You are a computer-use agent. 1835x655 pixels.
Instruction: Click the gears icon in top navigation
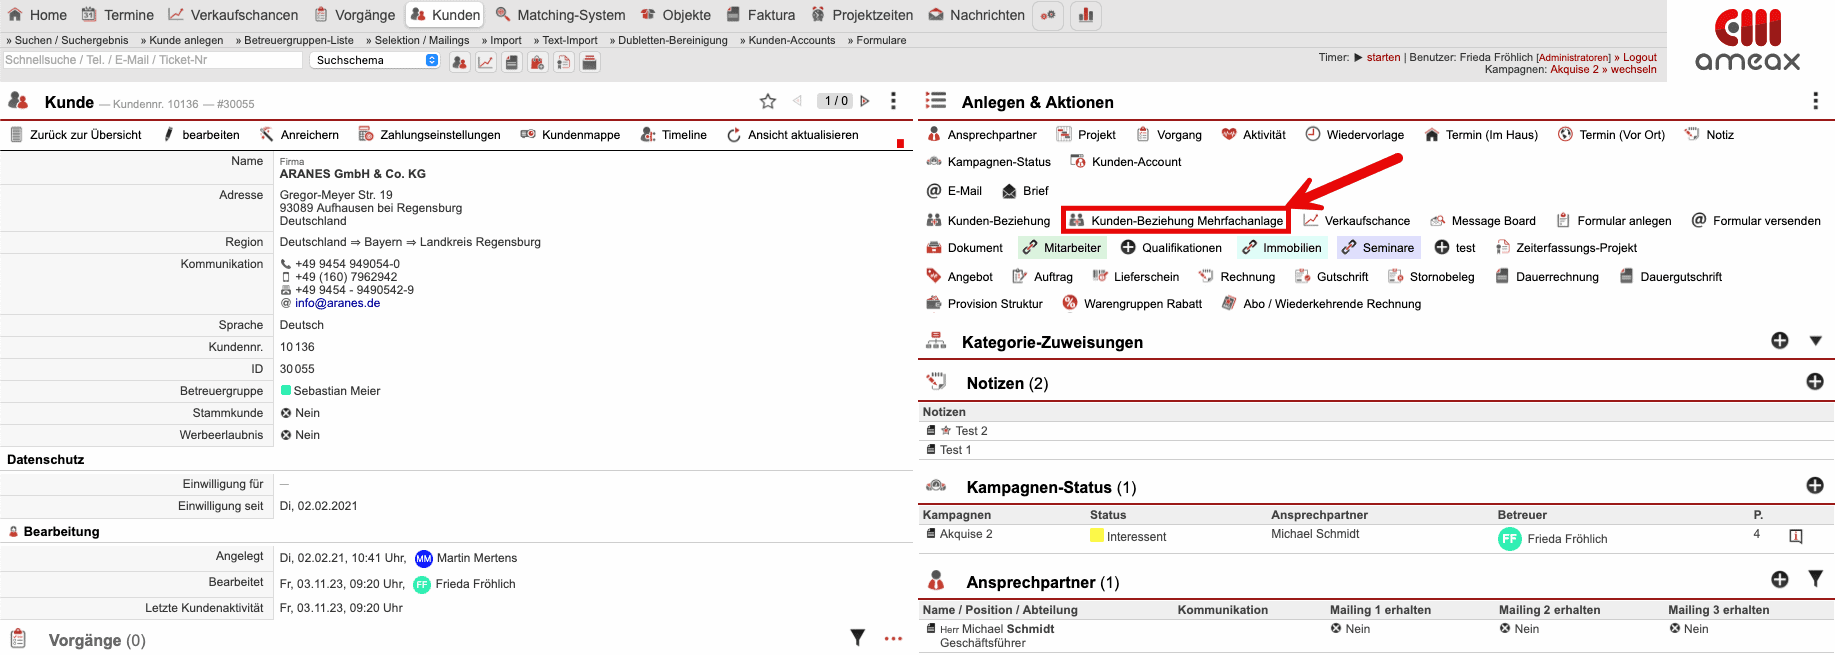(x=1047, y=15)
